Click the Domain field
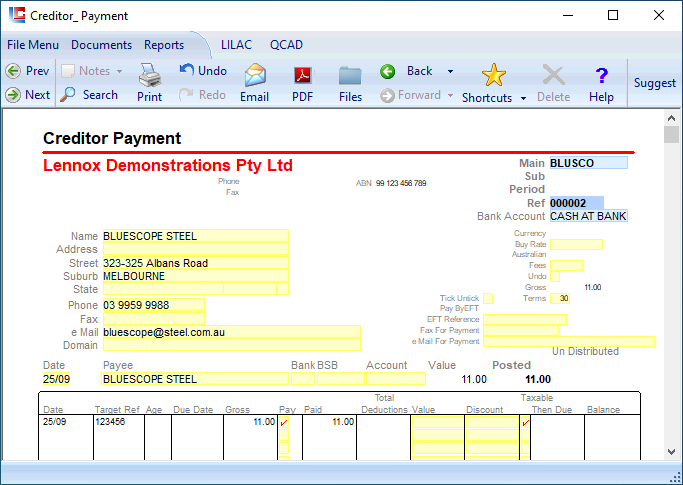The image size is (683, 485). (x=232, y=345)
